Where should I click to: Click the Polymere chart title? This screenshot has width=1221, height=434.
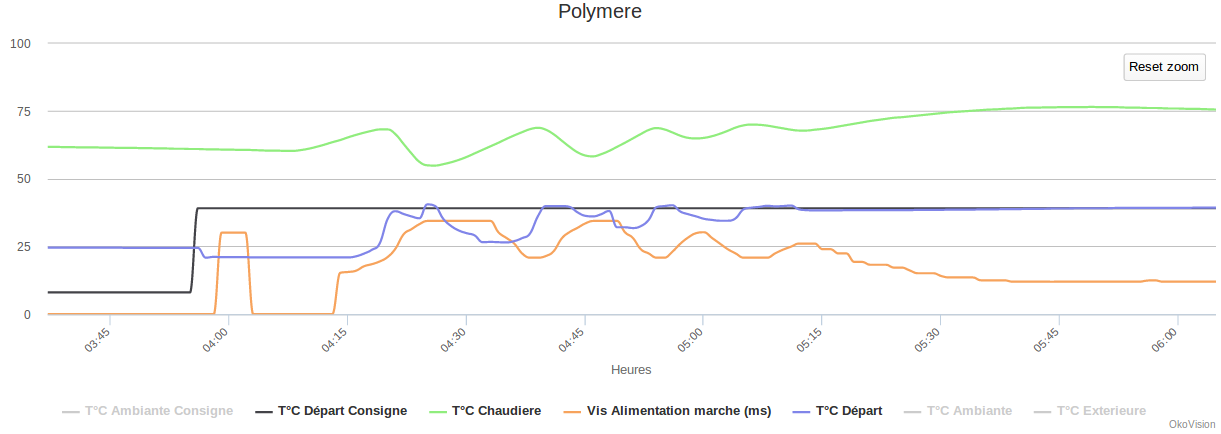tap(600, 12)
